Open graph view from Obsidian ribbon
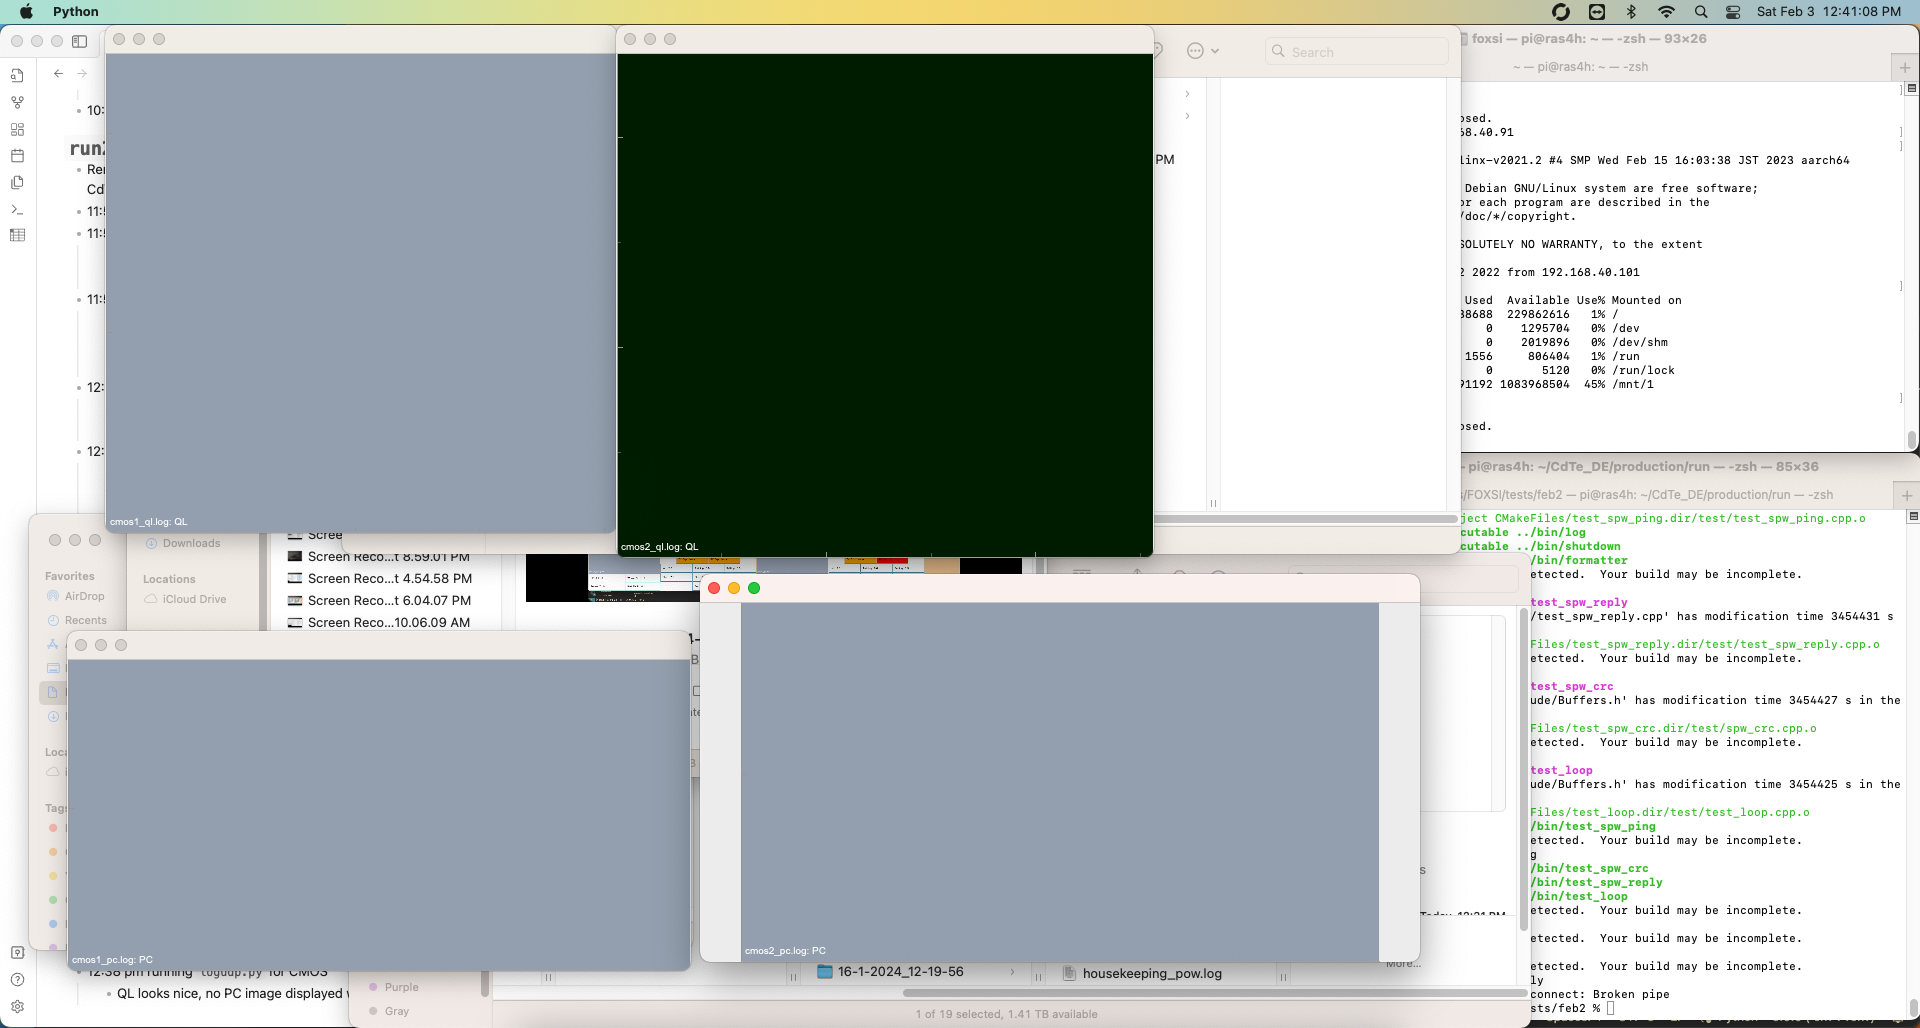This screenshot has height=1028, width=1920. point(17,102)
